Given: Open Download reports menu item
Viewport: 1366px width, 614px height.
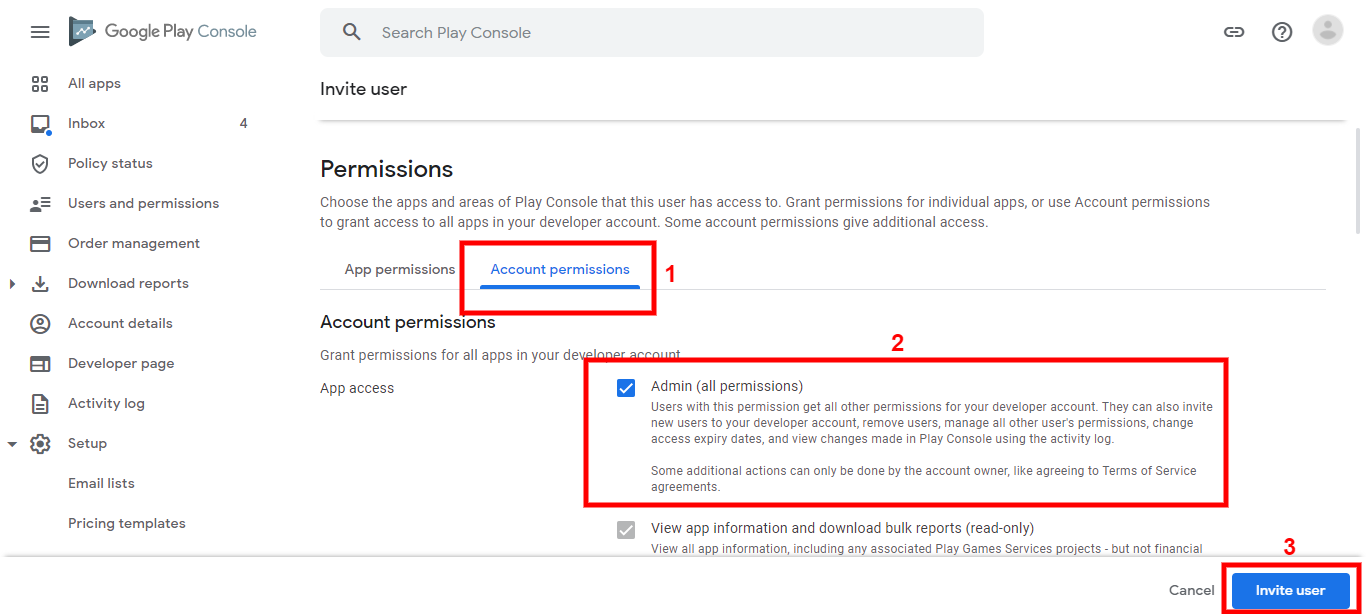Looking at the screenshot, I should pyautogui.click(x=128, y=284).
